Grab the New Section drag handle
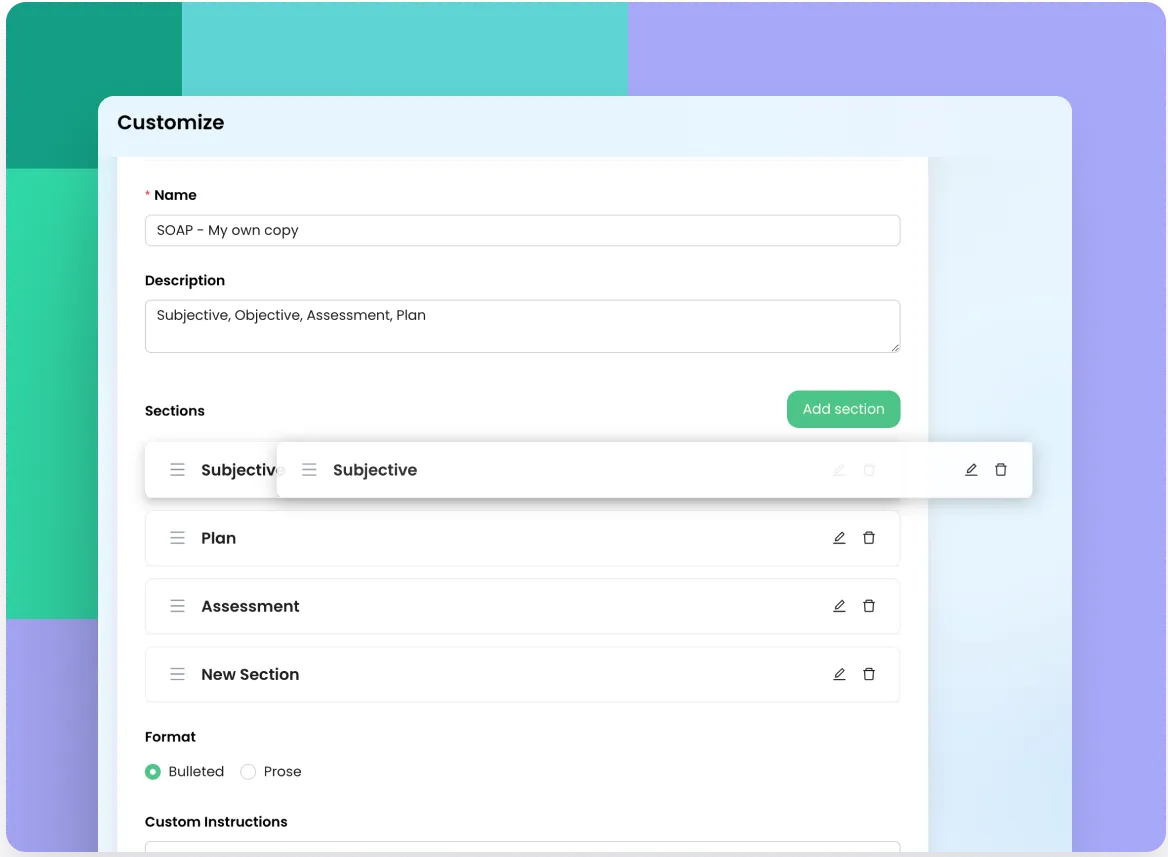Viewport: 1168px width, 857px height. tap(177, 674)
